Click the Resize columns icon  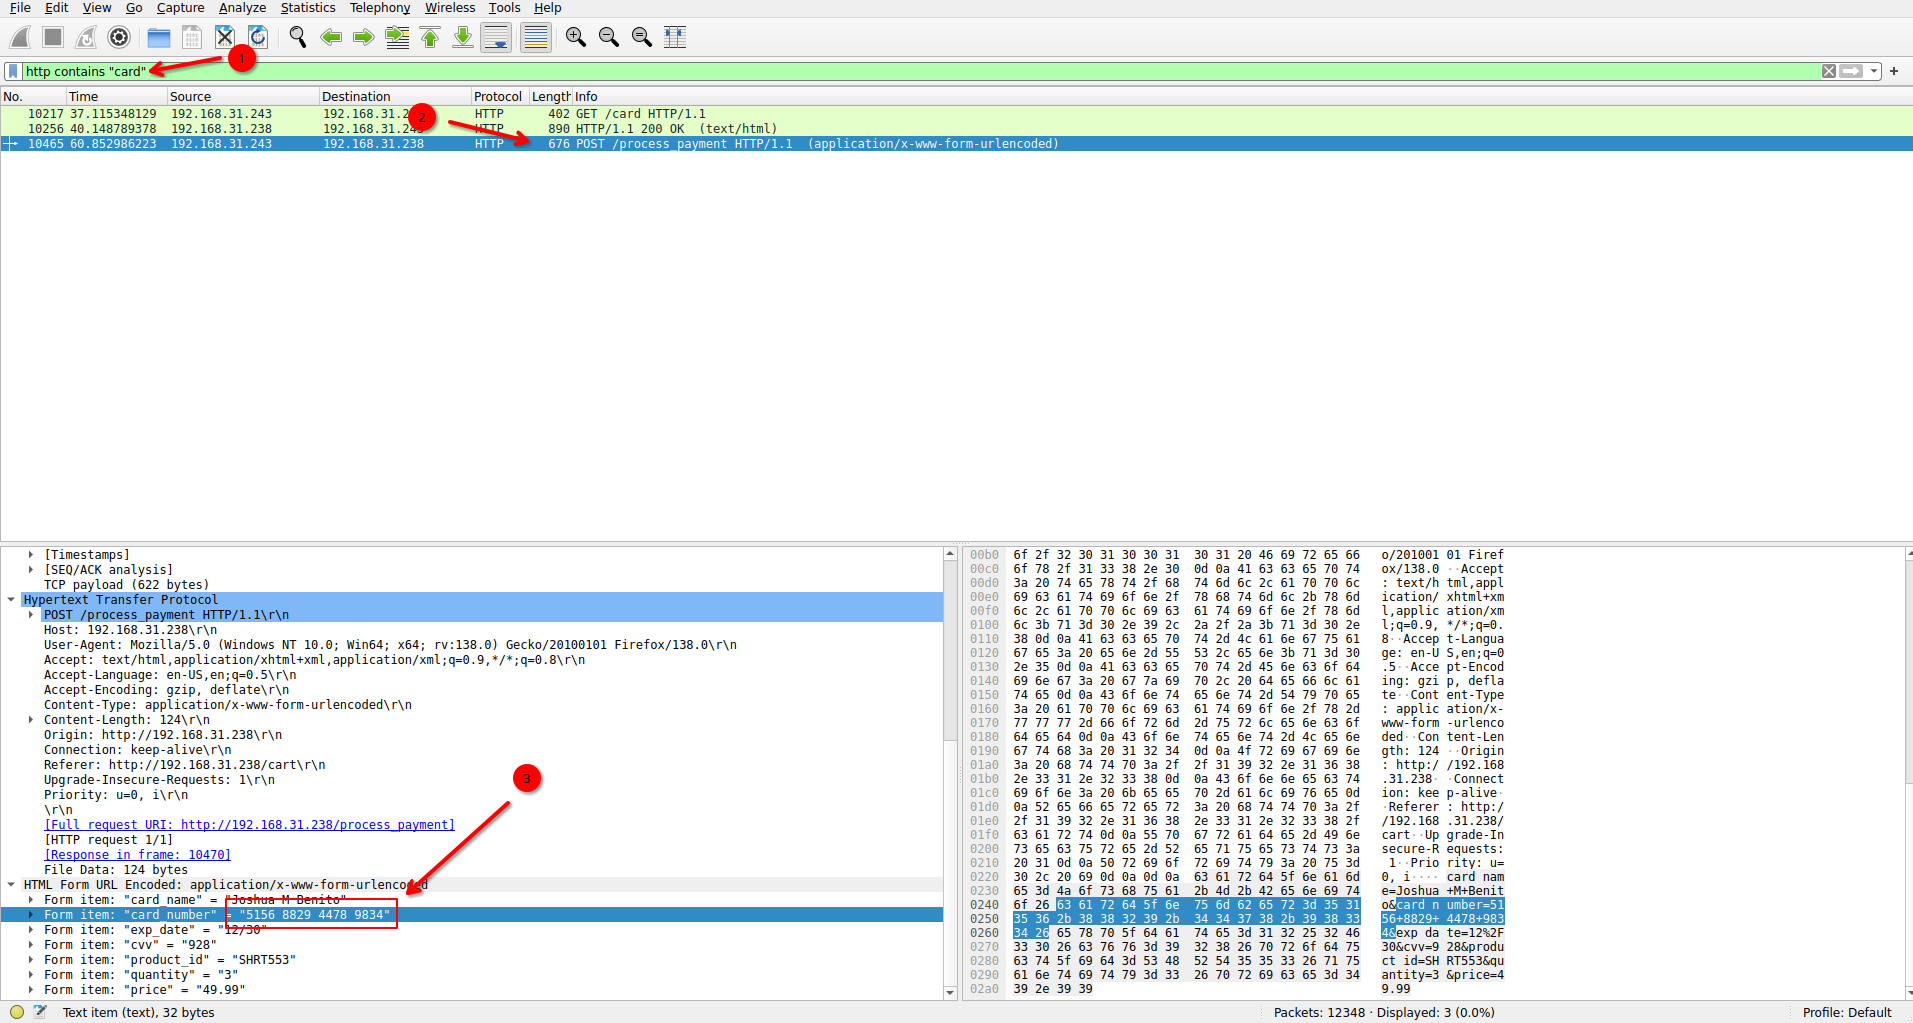(x=675, y=38)
